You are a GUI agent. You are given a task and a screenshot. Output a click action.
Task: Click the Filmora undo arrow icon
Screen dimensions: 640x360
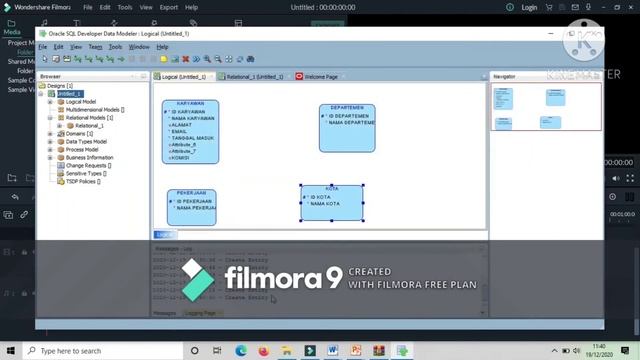click(15, 197)
